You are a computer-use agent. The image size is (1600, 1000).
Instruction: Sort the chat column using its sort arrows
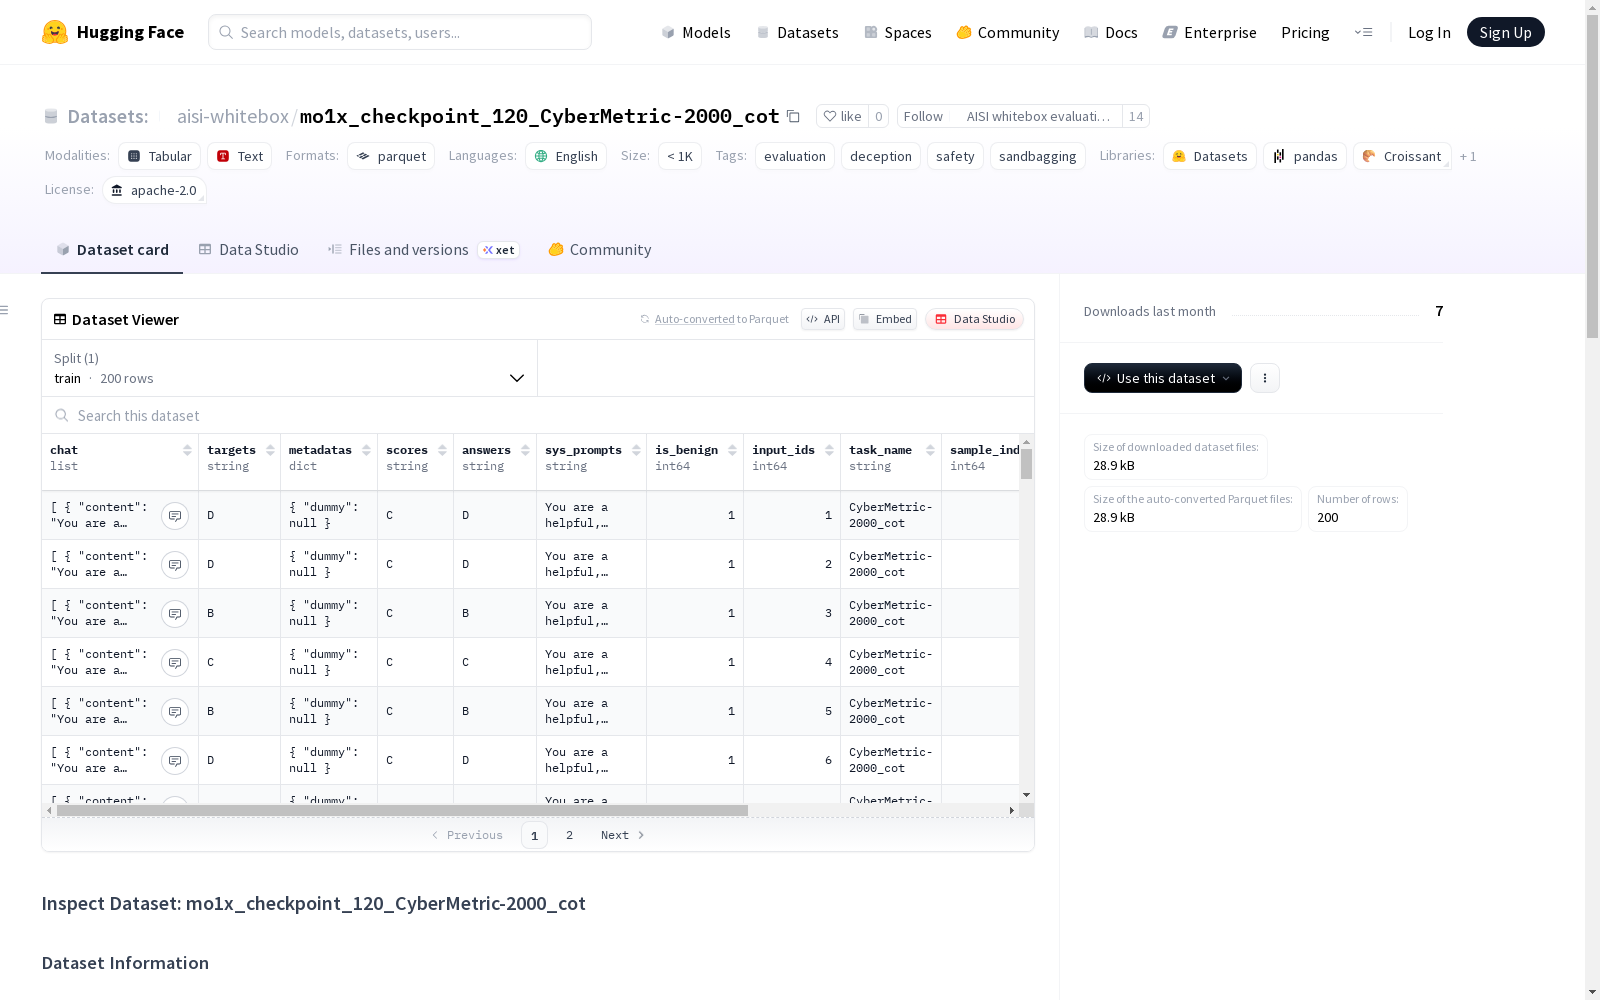click(x=187, y=450)
